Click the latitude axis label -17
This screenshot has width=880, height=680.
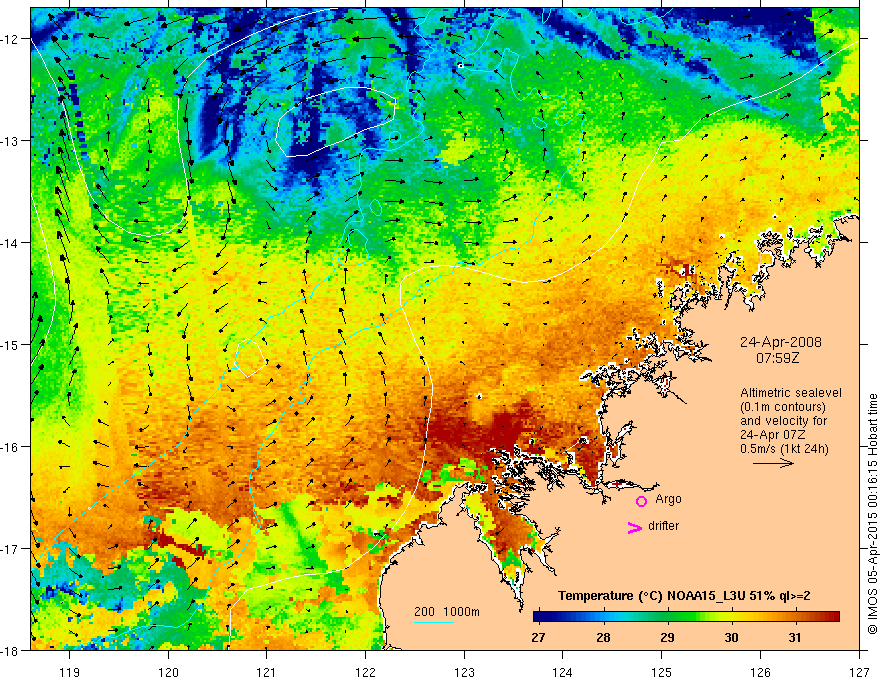point(11,549)
